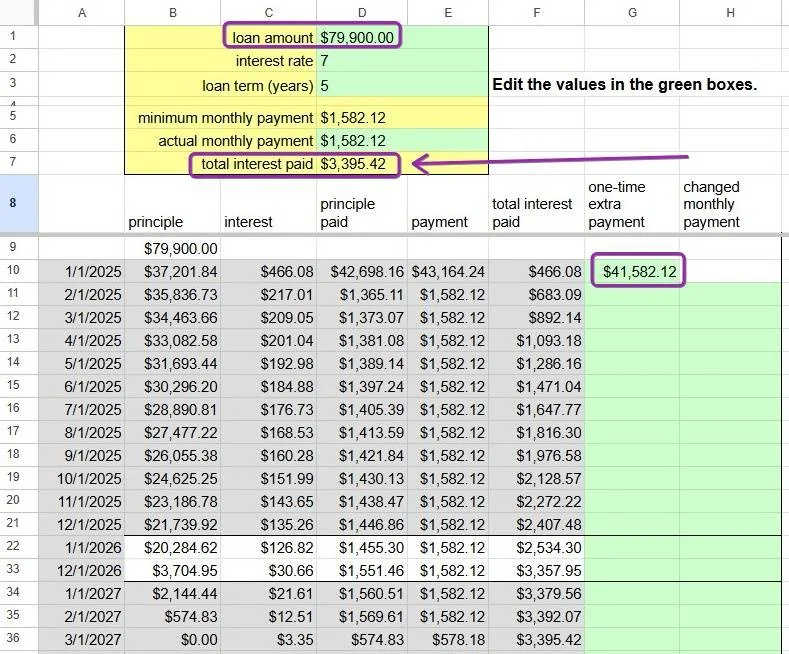Viewport: 789px width, 654px height.
Task: Click the principle paid cell $1,381.08
Action: pos(362,341)
